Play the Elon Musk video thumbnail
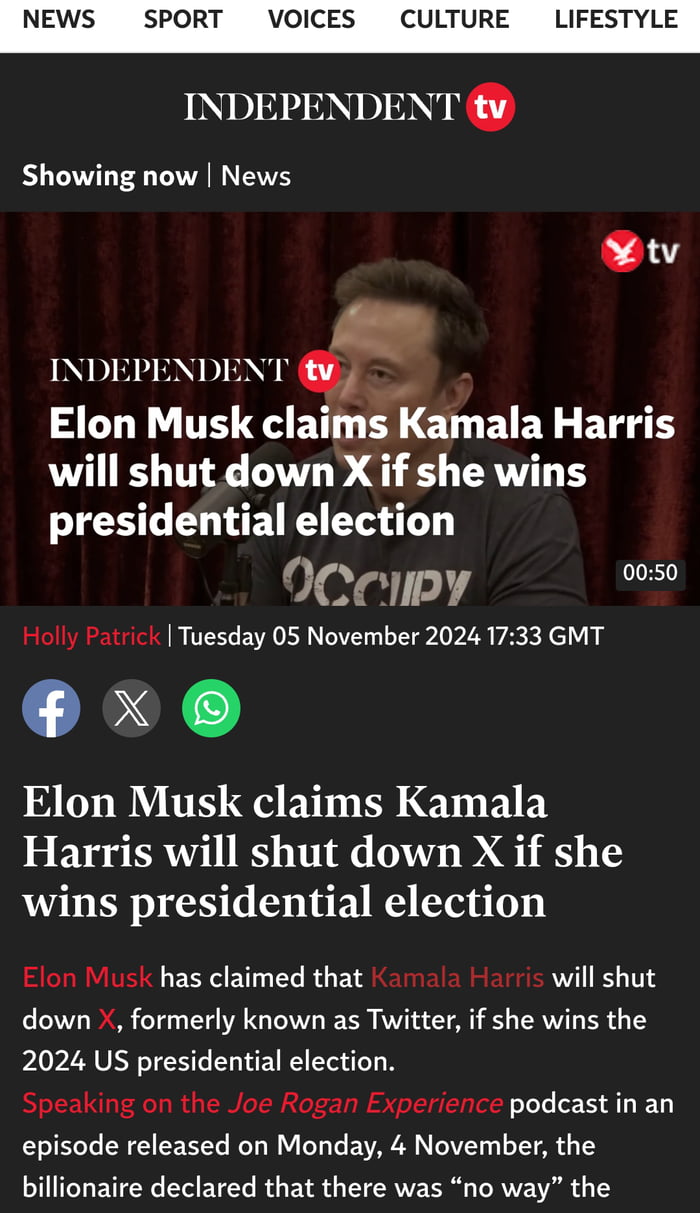Viewport: 700px width, 1213px height. [x=350, y=408]
